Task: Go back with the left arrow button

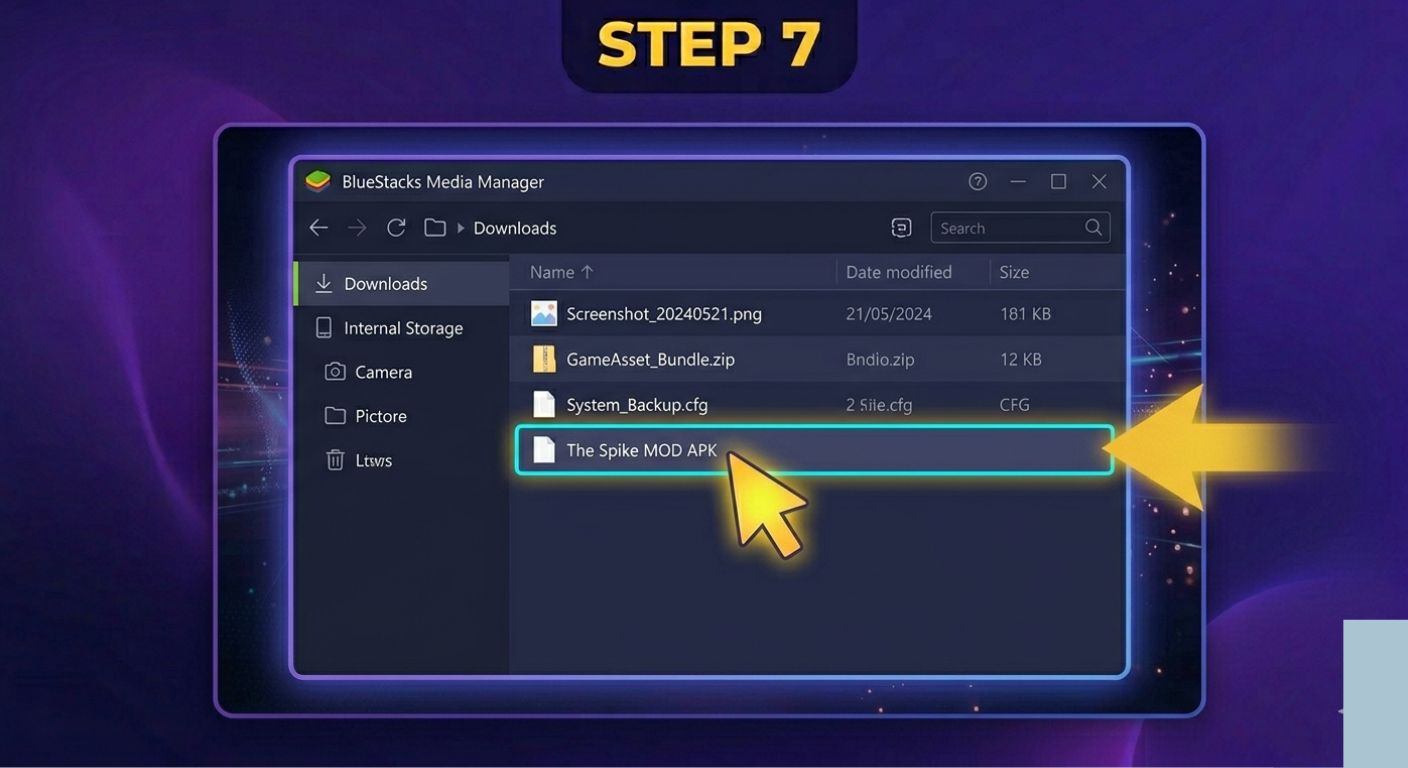Action: click(319, 228)
